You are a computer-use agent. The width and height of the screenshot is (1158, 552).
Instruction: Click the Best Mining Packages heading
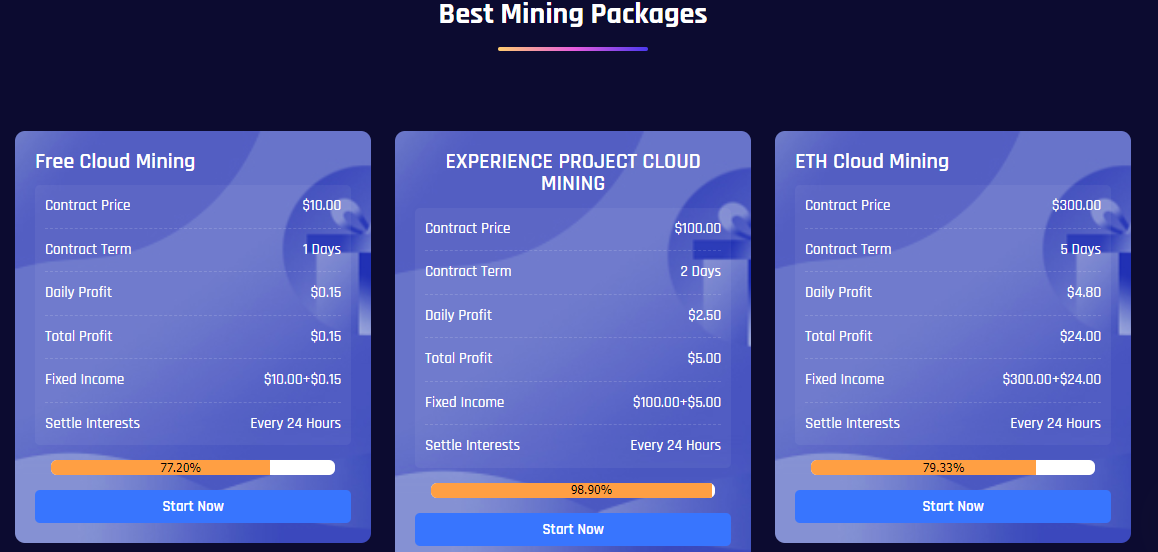click(x=573, y=15)
